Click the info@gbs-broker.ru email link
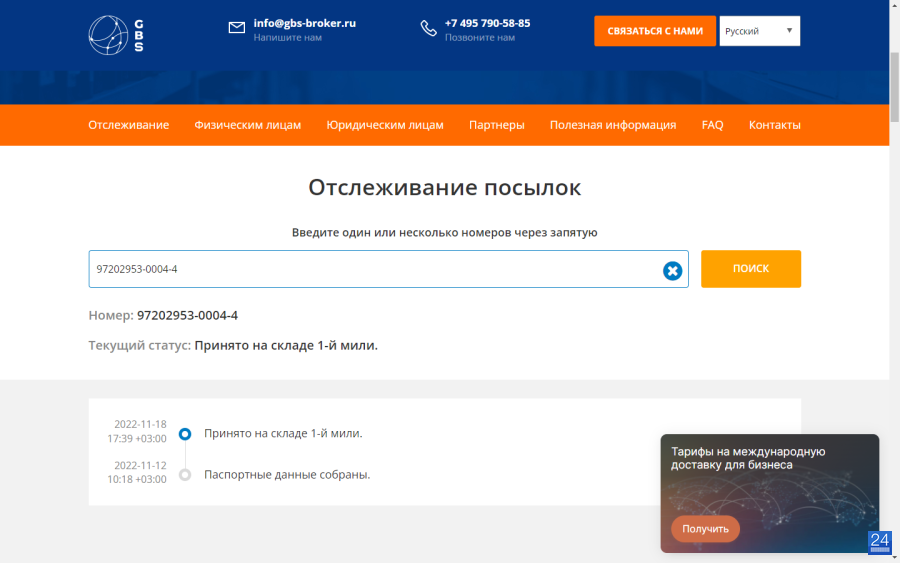 (x=305, y=24)
